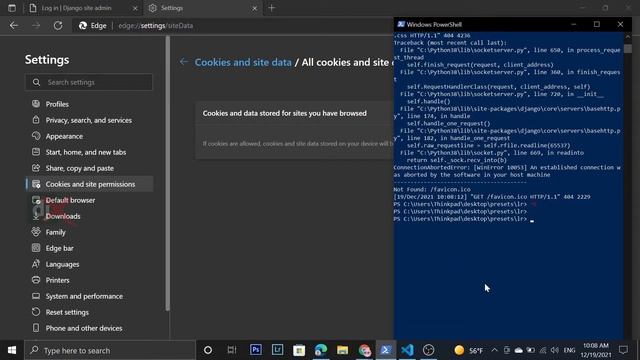Open Microsoft Store from the taskbar

(x=299, y=350)
